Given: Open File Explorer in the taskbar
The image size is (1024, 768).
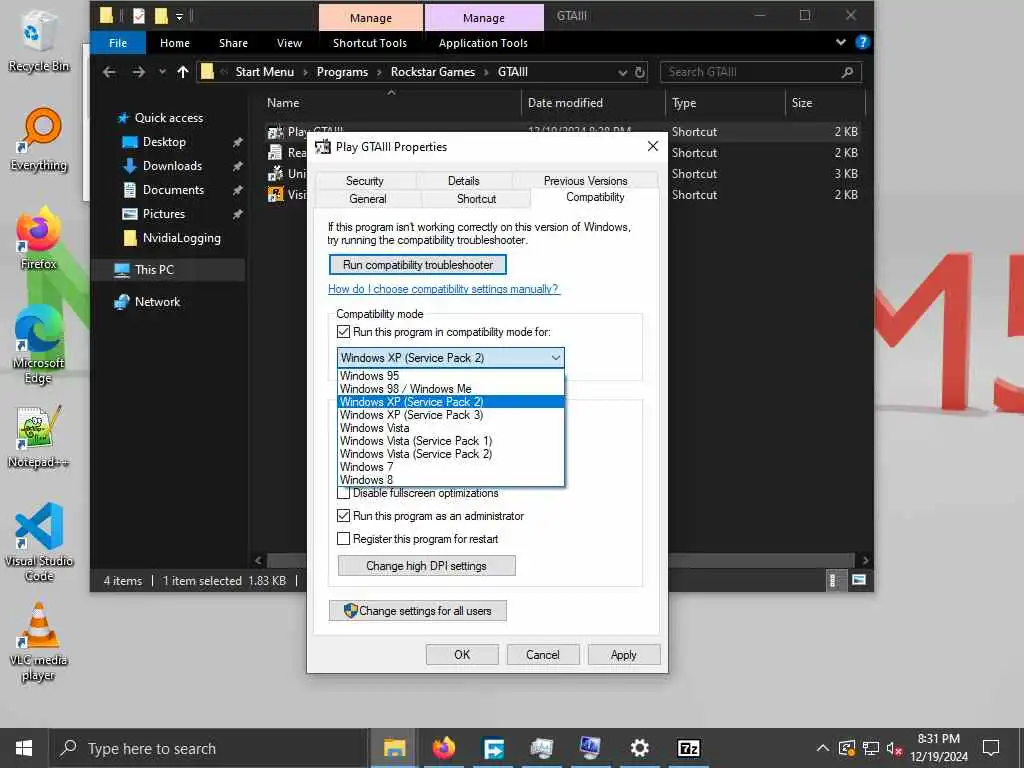Looking at the screenshot, I should (394, 748).
